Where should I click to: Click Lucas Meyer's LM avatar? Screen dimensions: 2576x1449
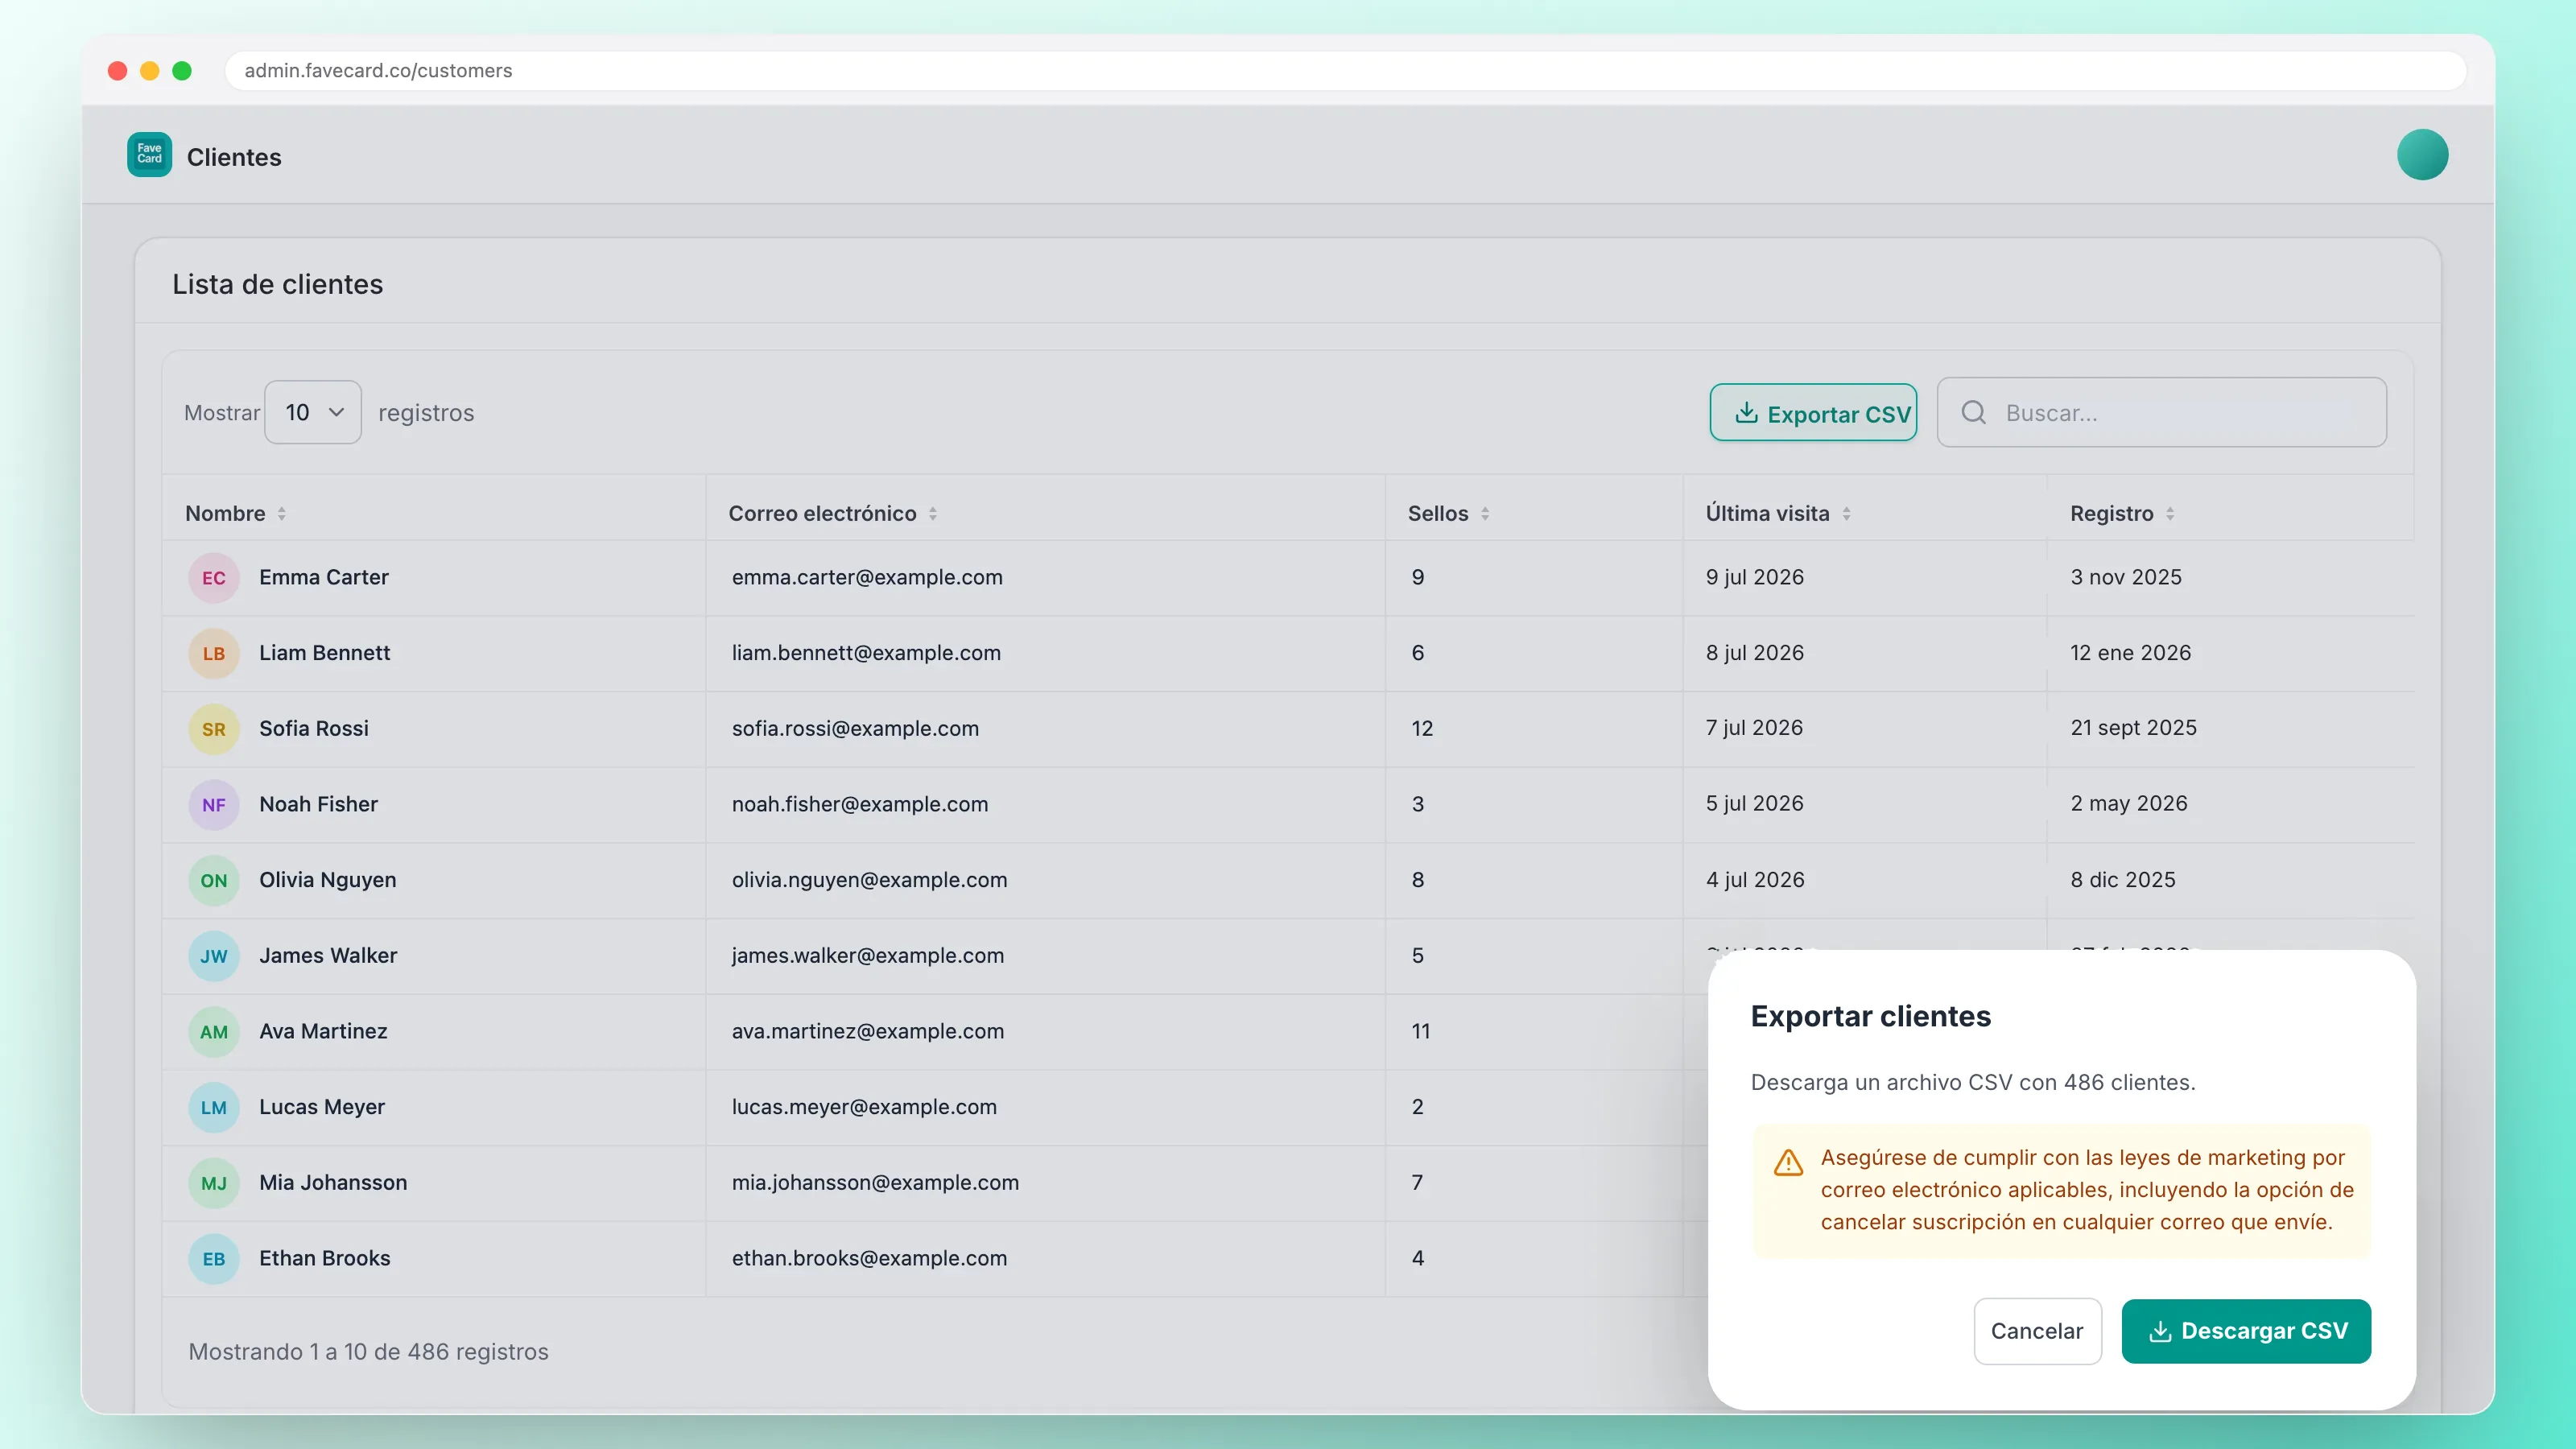tap(213, 1108)
